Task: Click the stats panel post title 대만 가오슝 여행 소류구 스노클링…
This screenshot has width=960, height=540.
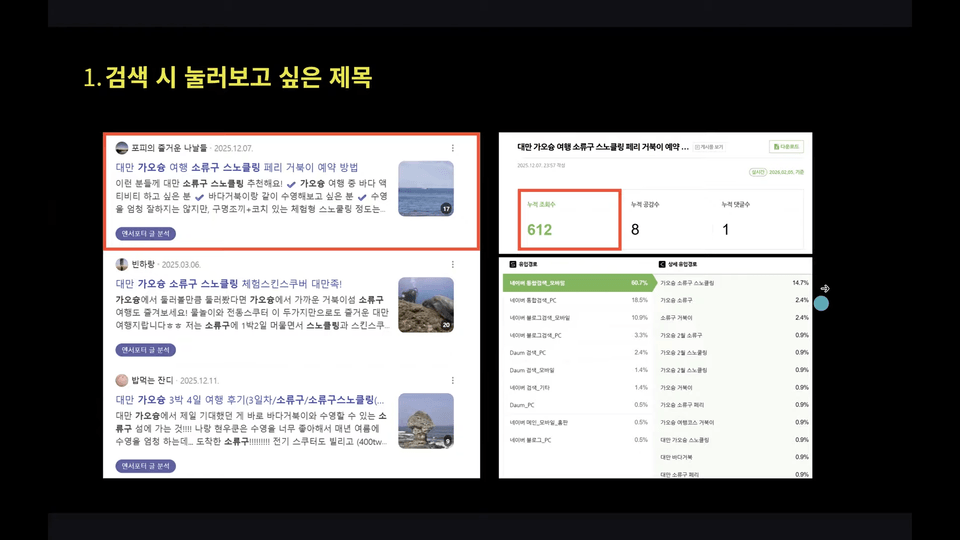Action: (x=603, y=147)
